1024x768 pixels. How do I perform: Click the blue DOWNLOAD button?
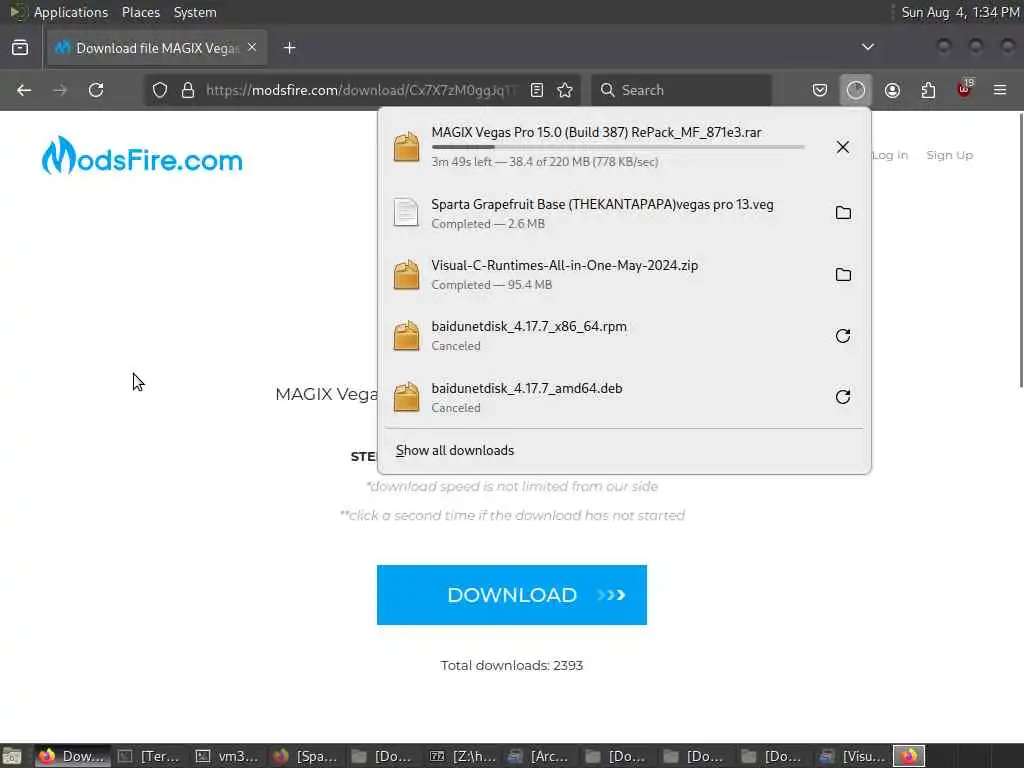pyautogui.click(x=512, y=595)
